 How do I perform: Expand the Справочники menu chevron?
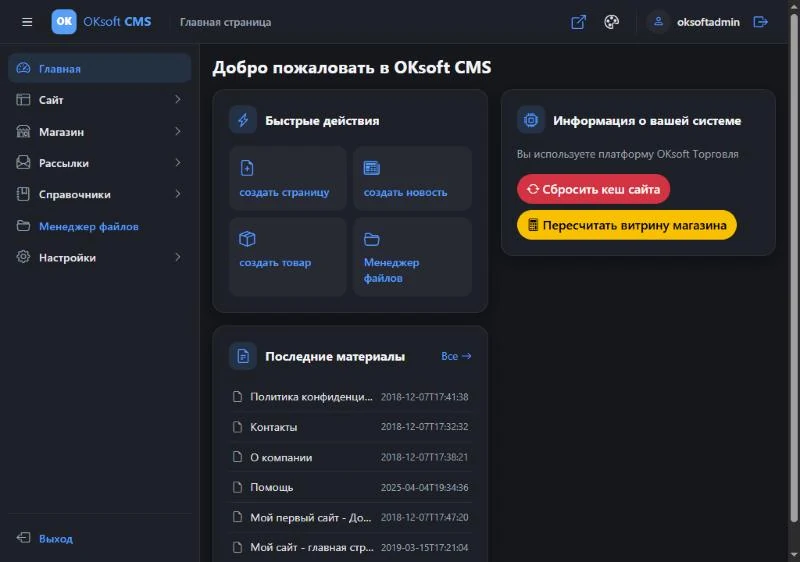178,194
